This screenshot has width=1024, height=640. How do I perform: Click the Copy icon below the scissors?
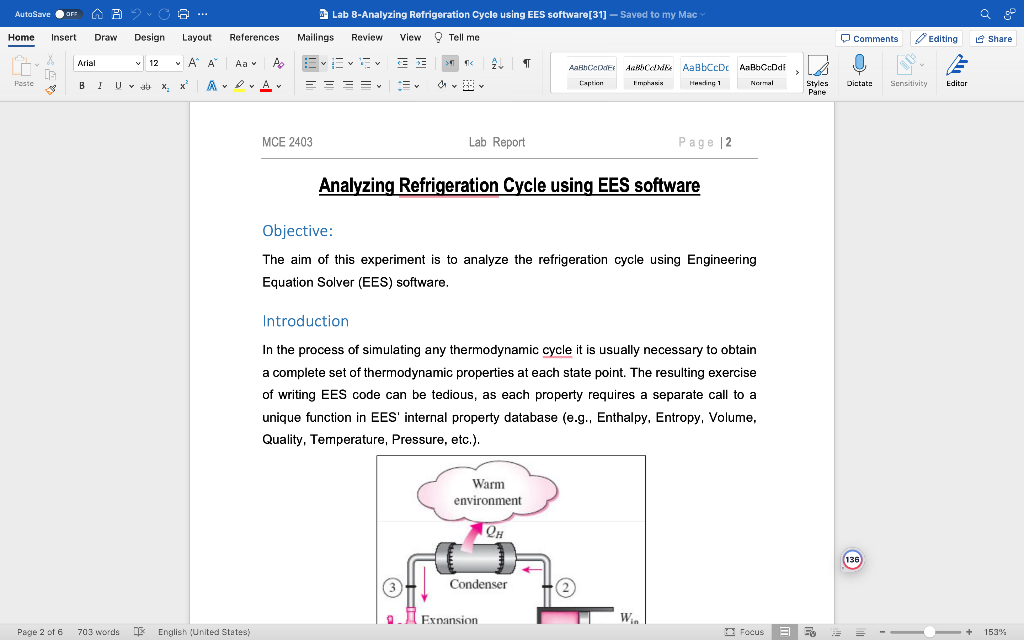(x=50, y=75)
